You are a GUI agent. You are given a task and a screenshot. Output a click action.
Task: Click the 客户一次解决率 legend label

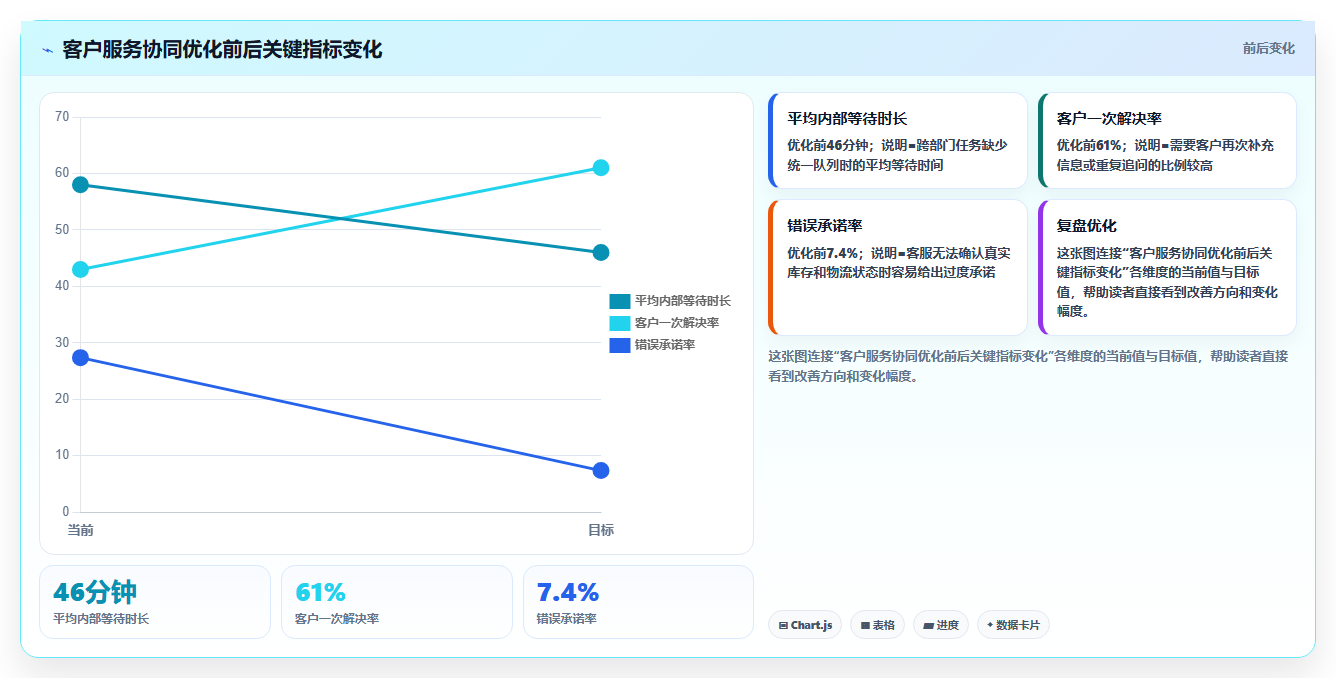[x=677, y=323]
